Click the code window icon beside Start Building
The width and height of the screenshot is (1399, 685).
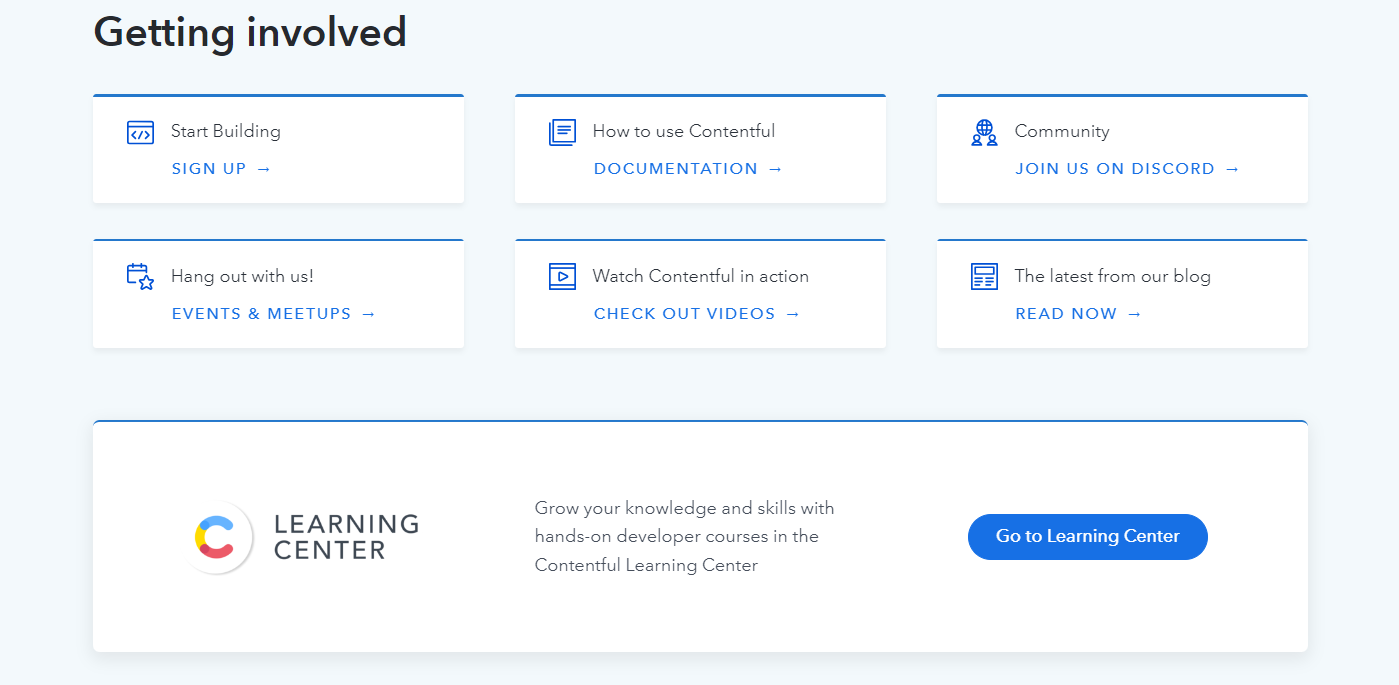pyautogui.click(x=140, y=132)
